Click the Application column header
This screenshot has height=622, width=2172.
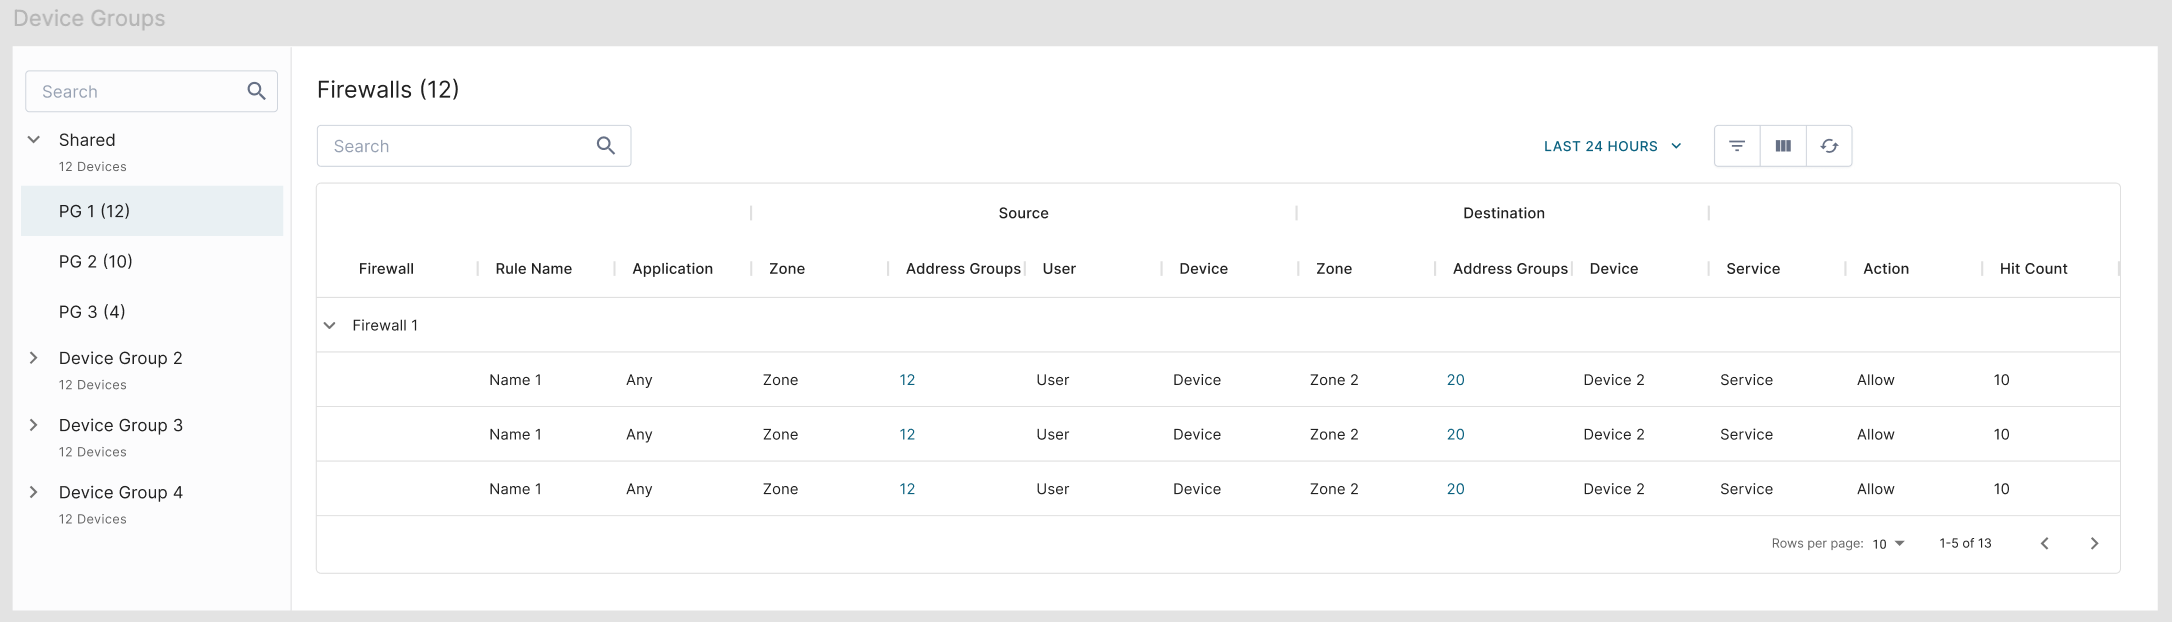click(x=673, y=268)
